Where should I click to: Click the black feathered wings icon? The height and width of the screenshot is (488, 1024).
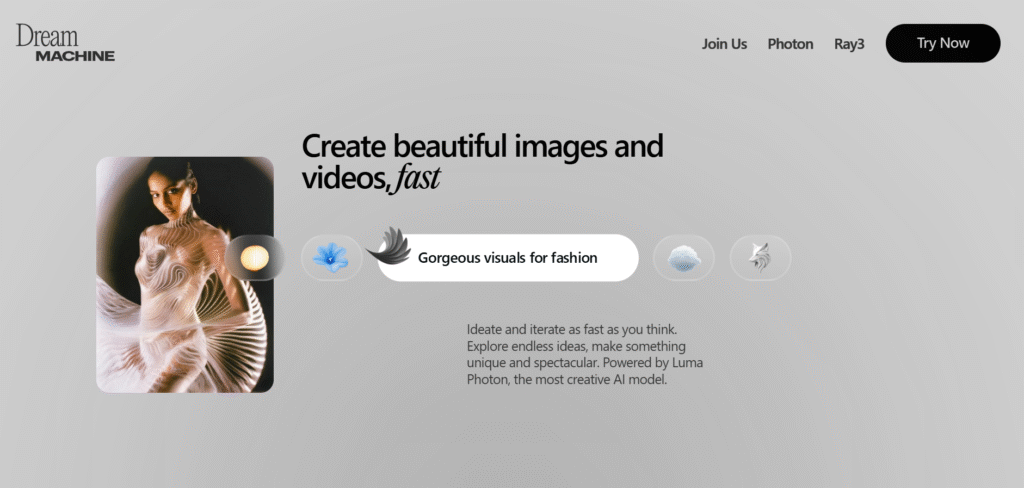point(389,246)
